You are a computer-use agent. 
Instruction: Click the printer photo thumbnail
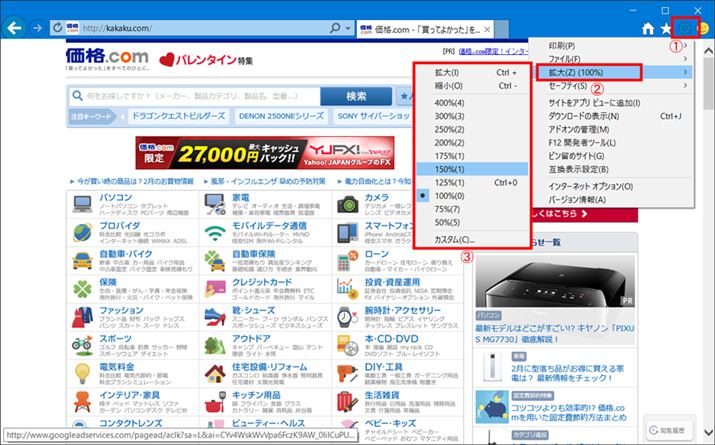(x=554, y=281)
